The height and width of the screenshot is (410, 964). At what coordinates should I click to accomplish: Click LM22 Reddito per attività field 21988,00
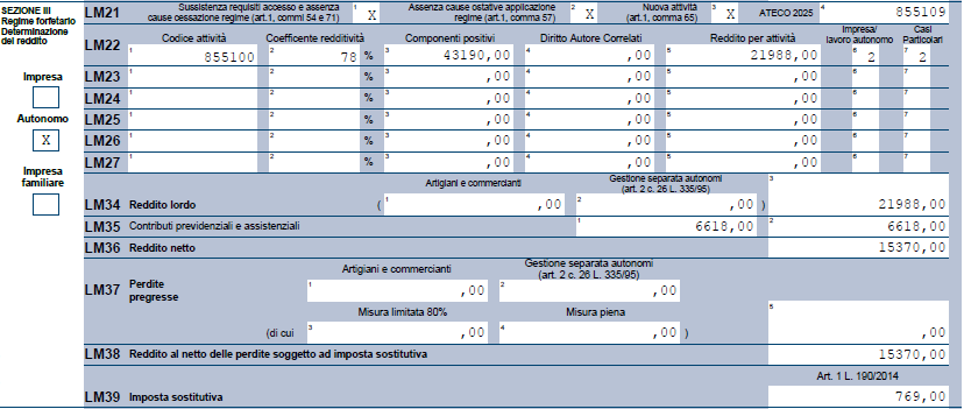(x=742, y=55)
